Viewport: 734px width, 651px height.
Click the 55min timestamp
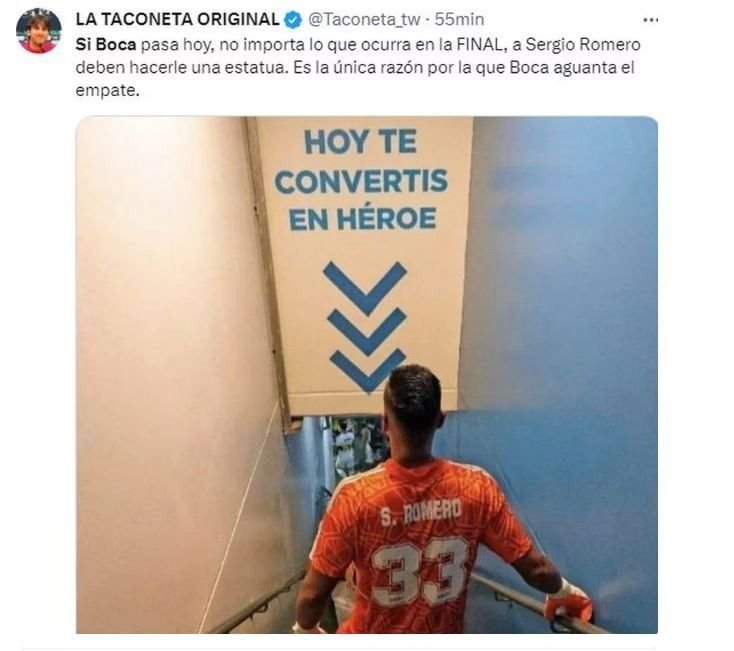tap(459, 20)
